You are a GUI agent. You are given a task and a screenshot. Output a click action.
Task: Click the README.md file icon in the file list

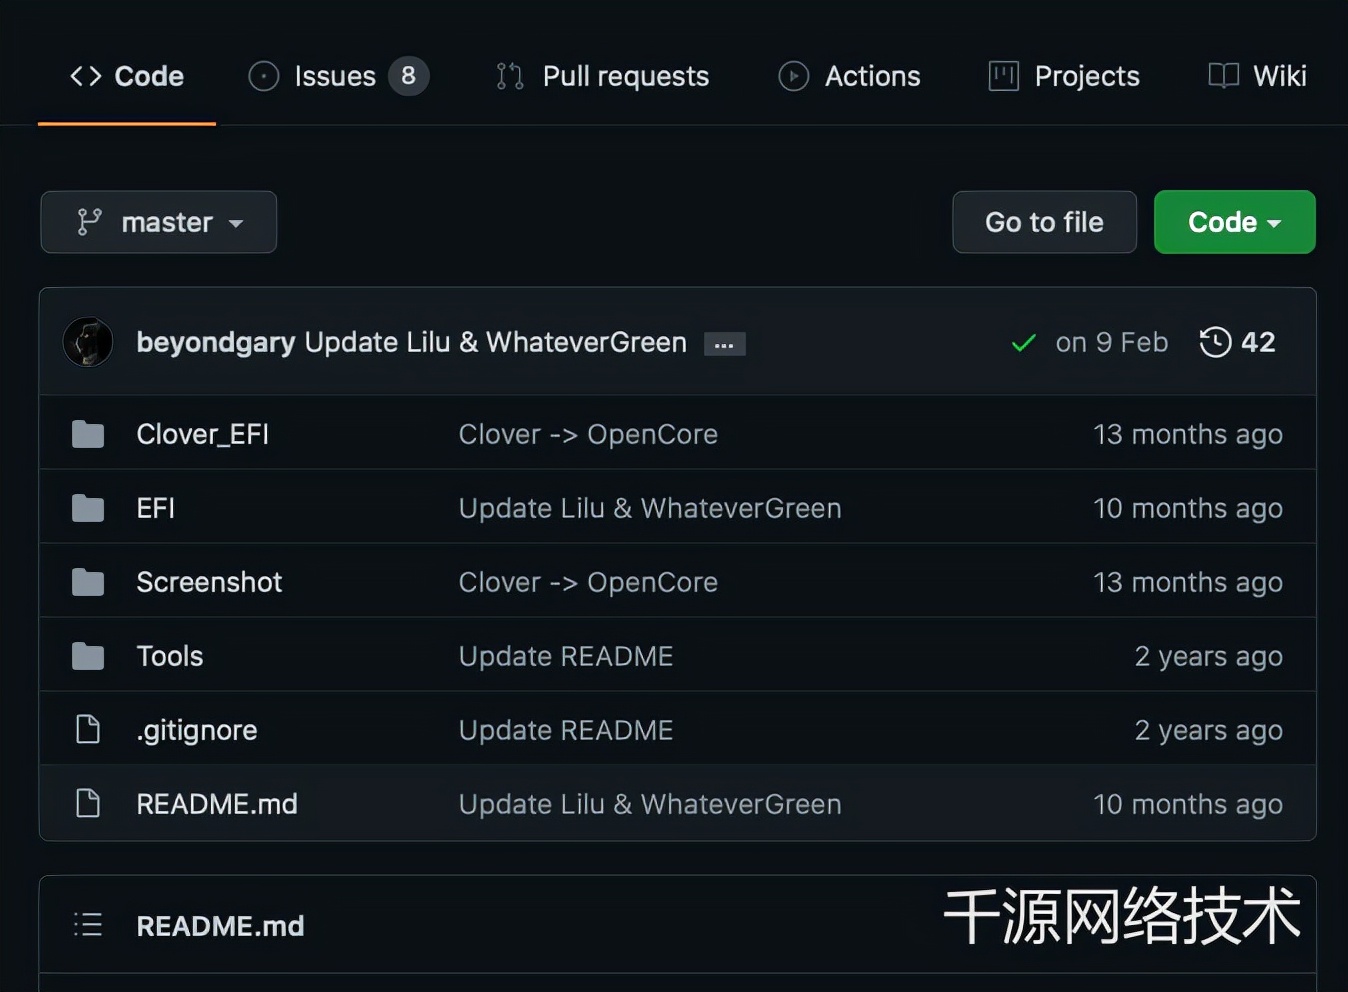point(88,803)
